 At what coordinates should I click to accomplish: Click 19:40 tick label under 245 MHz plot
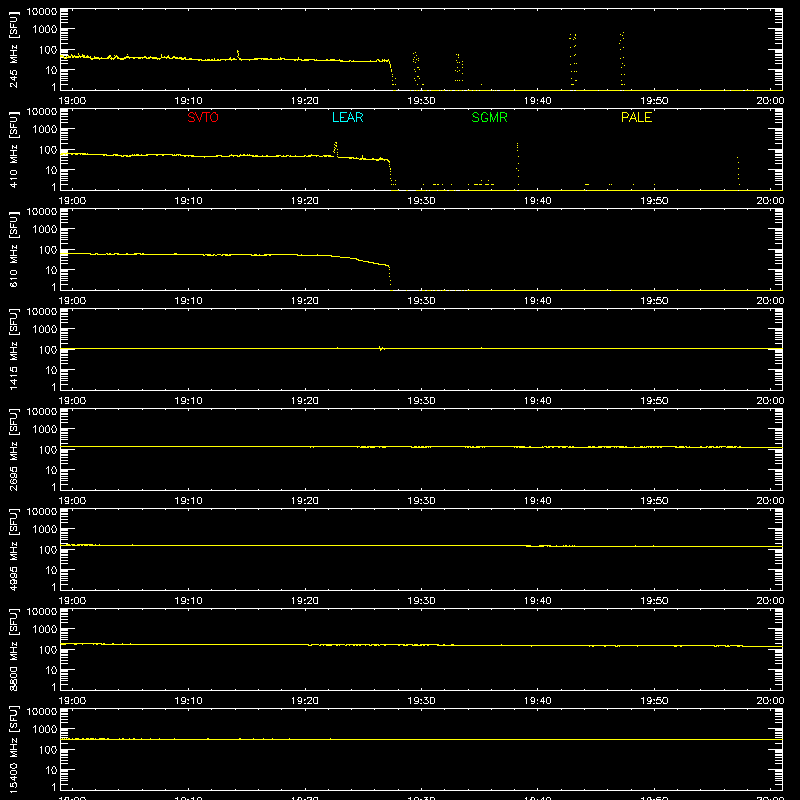click(x=538, y=101)
